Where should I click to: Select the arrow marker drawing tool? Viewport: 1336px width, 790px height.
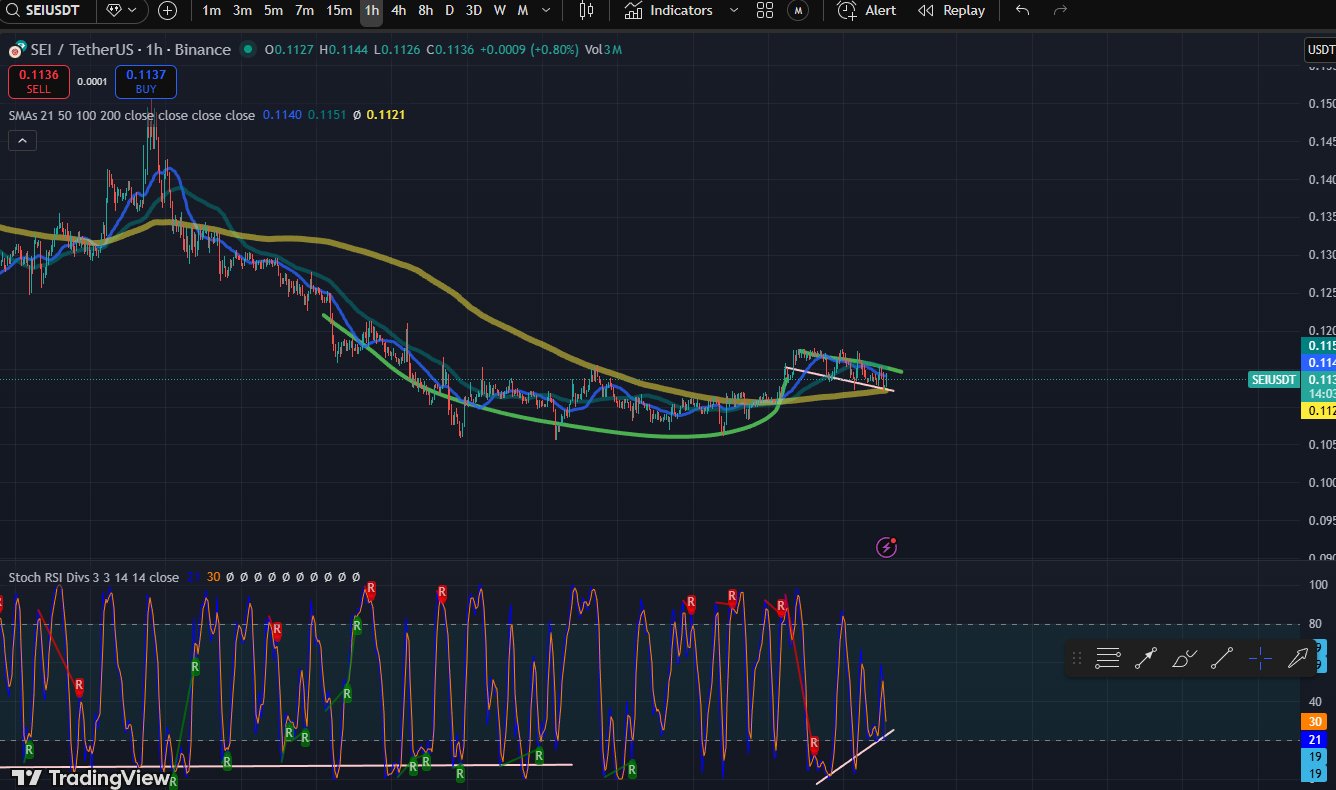pos(1298,658)
